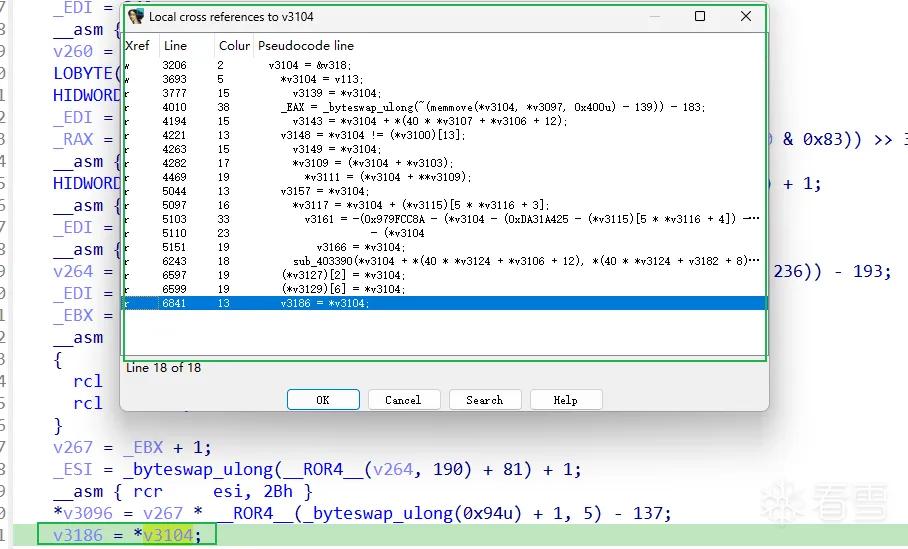
Task: Sort by the Colur column header
Action: 234,45
